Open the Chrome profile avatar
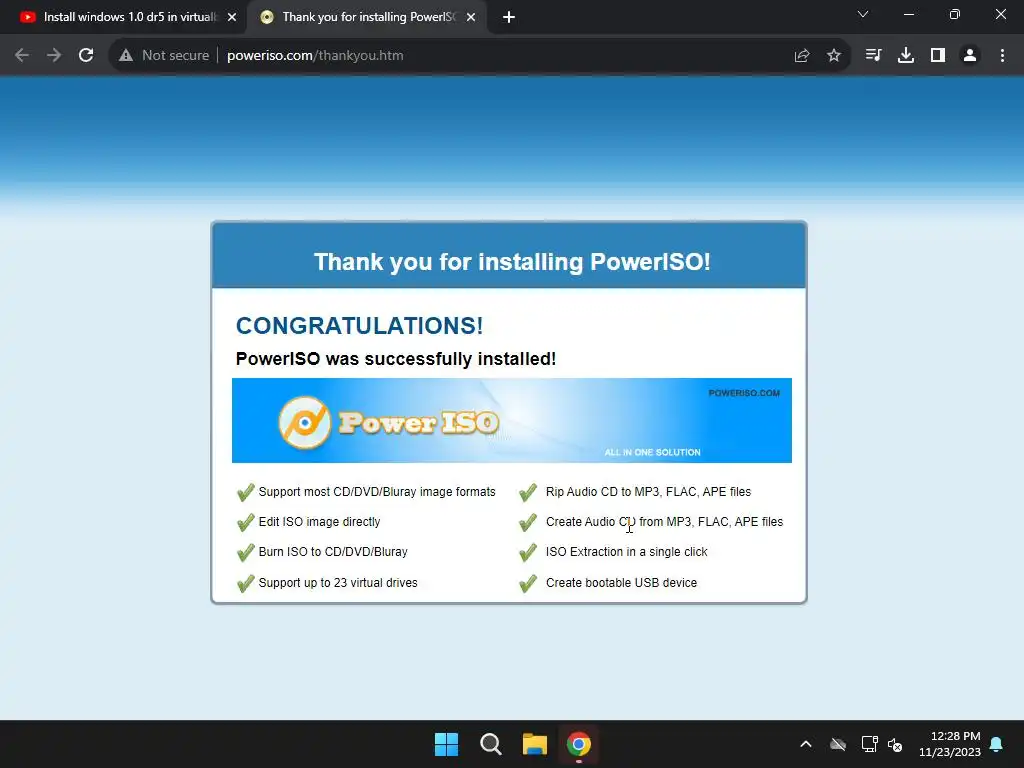Image resolution: width=1024 pixels, height=768 pixels. [x=970, y=56]
